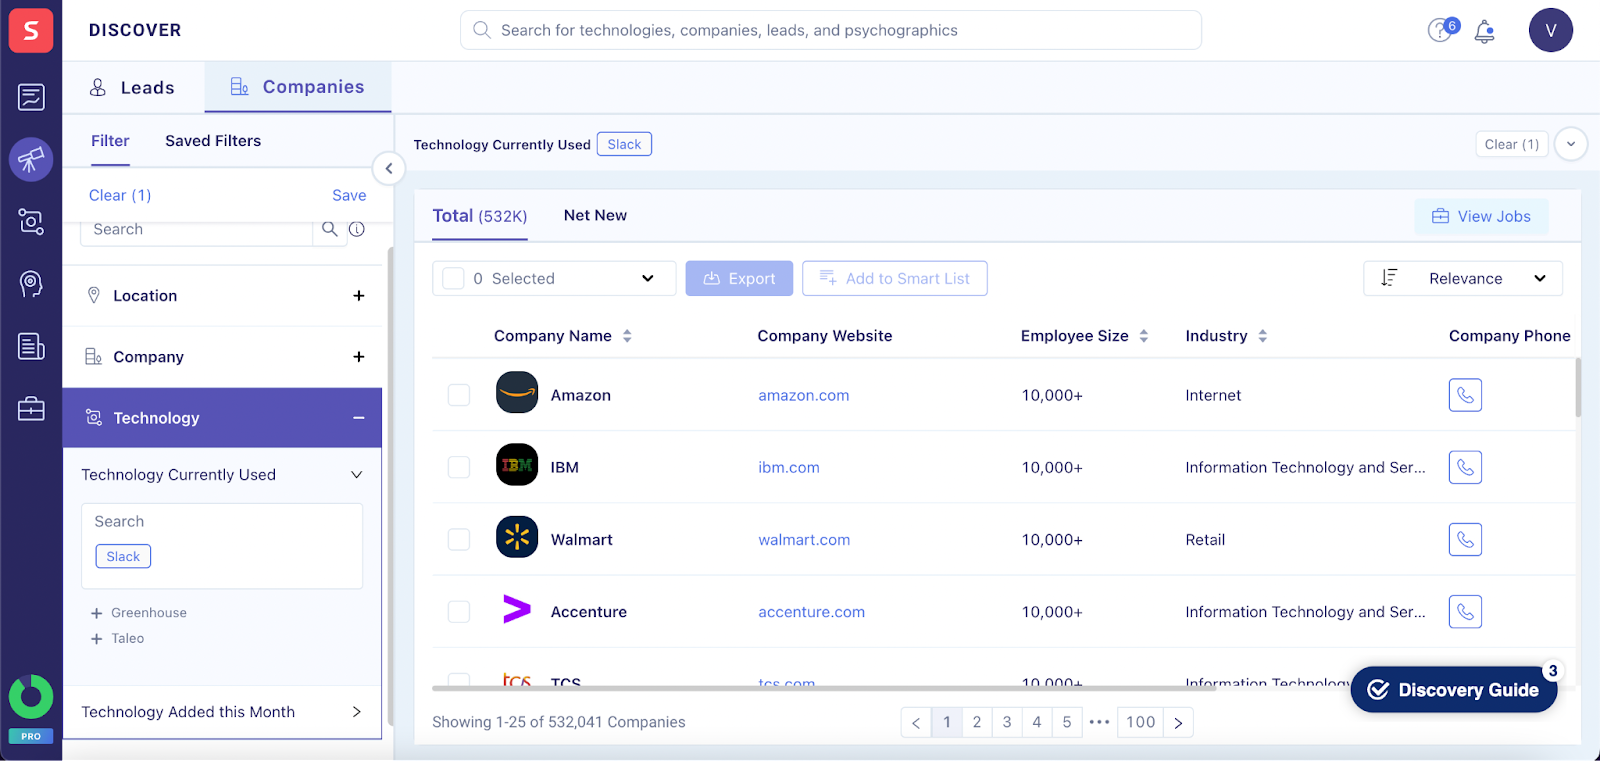
Task: Go to results page 2
Action: tap(977, 722)
